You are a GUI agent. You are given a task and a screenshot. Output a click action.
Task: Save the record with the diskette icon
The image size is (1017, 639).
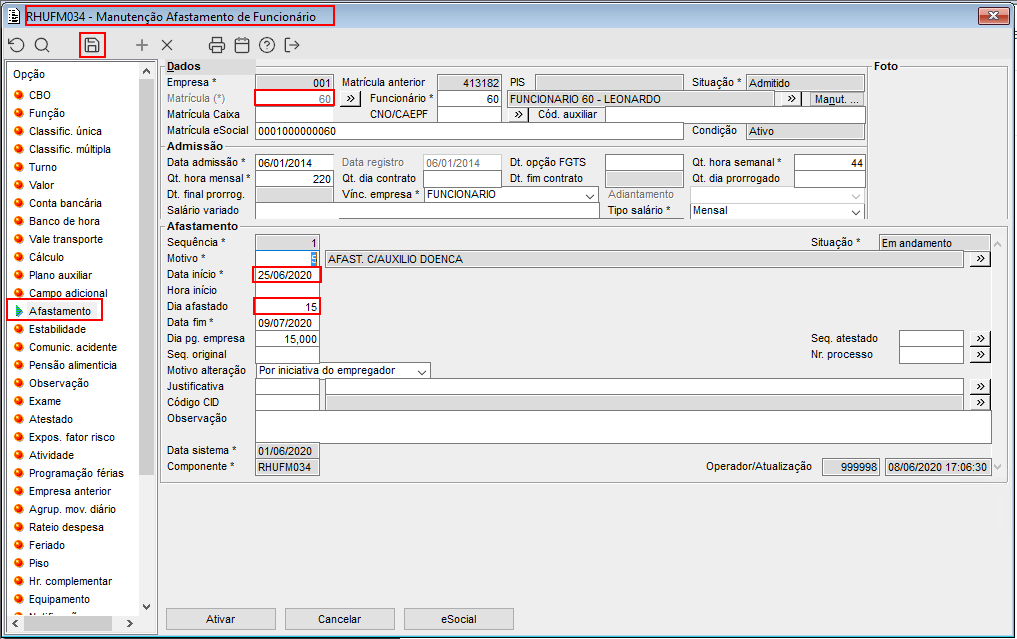coord(92,45)
